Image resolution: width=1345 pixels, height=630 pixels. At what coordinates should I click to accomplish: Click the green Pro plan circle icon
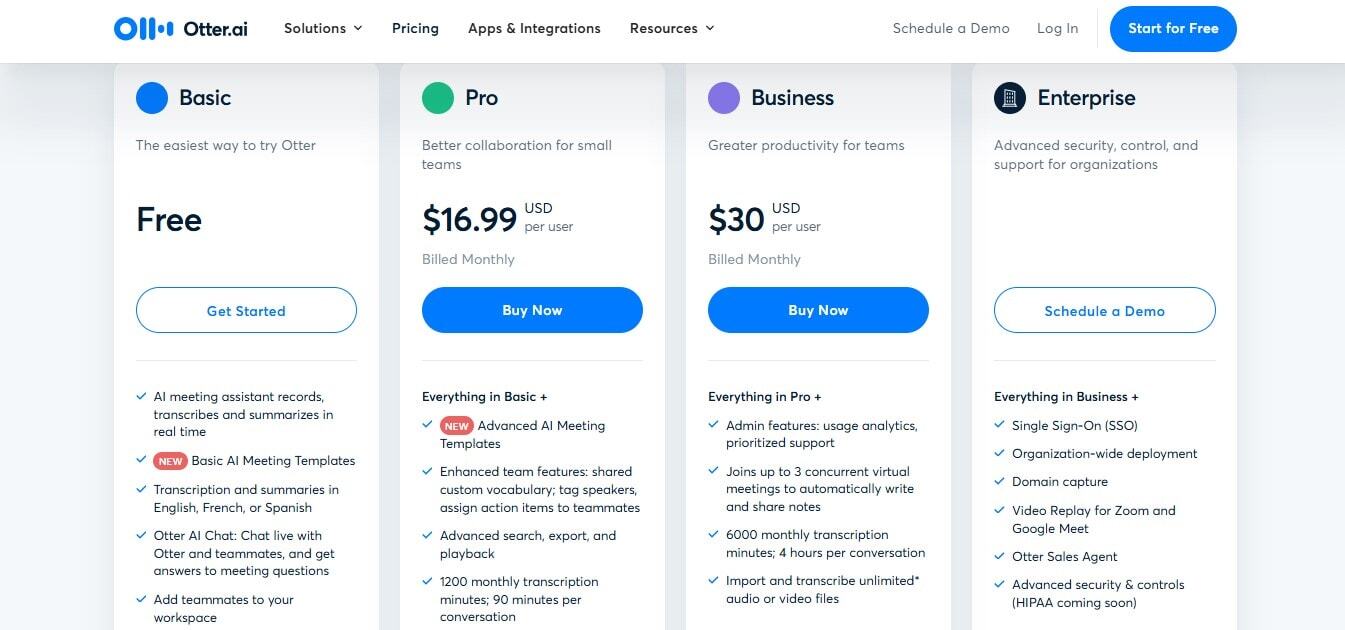click(438, 98)
